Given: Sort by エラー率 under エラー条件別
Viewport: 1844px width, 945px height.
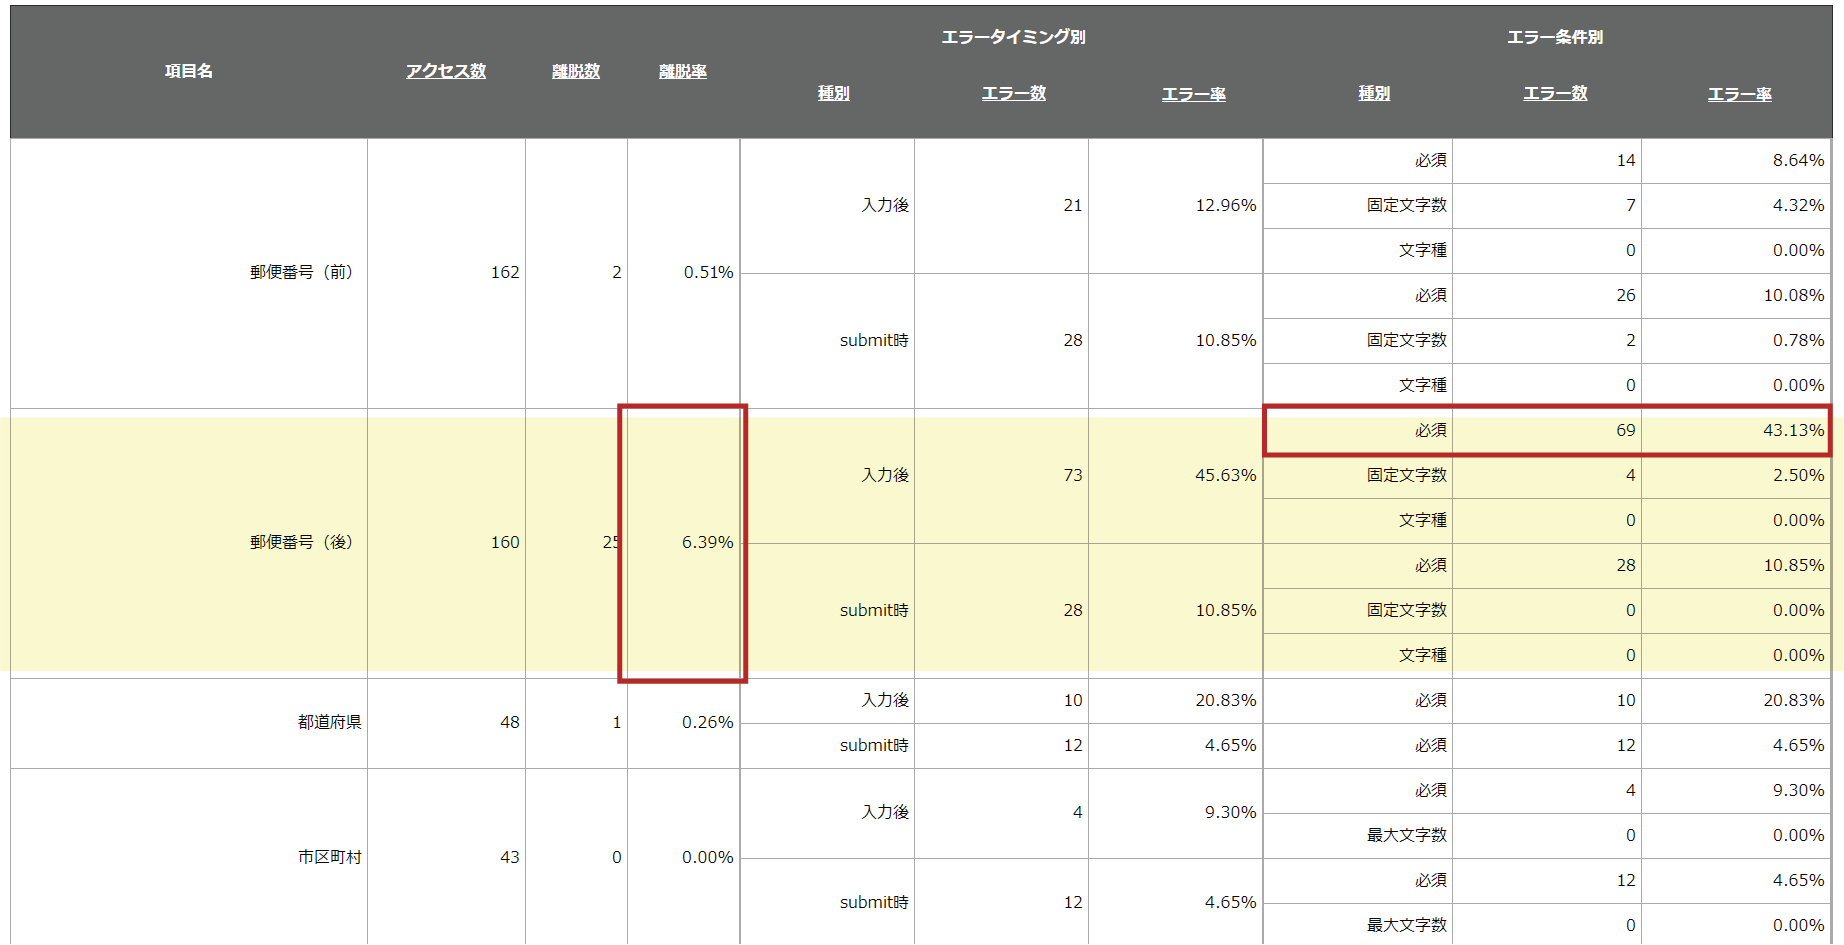Looking at the screenshot, I should point(1740,94).
